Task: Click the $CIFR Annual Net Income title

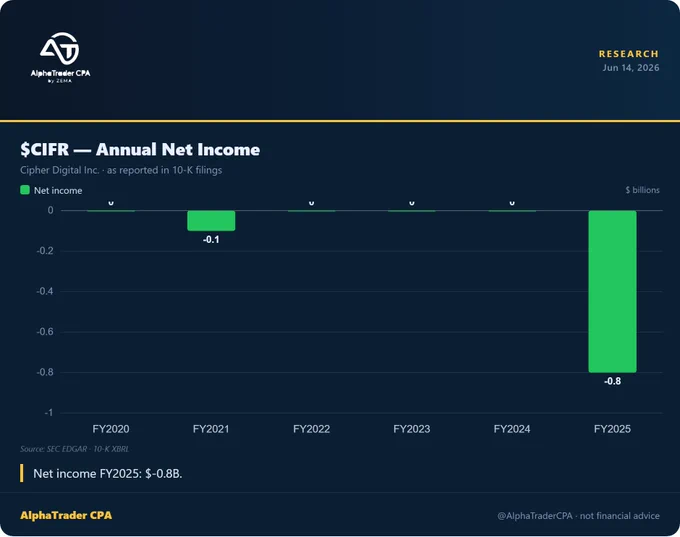Action: tap(140, 150)
